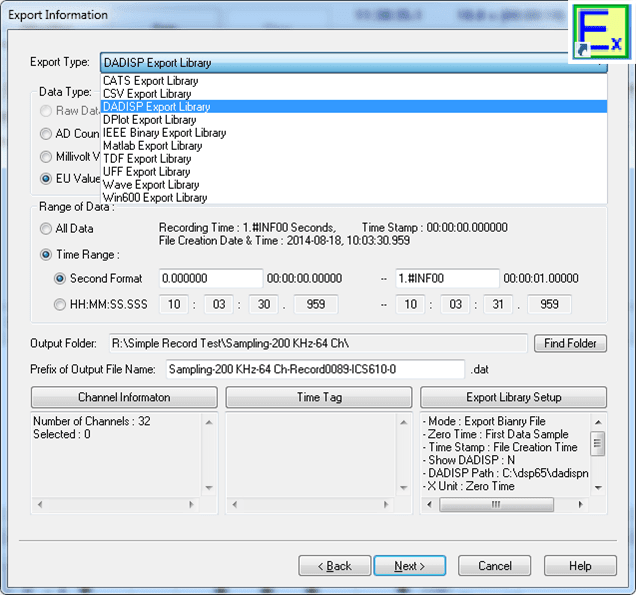
Task: Click "- Show DADISP : N" line
Action: pyautogui.click(x=469, y=460)
